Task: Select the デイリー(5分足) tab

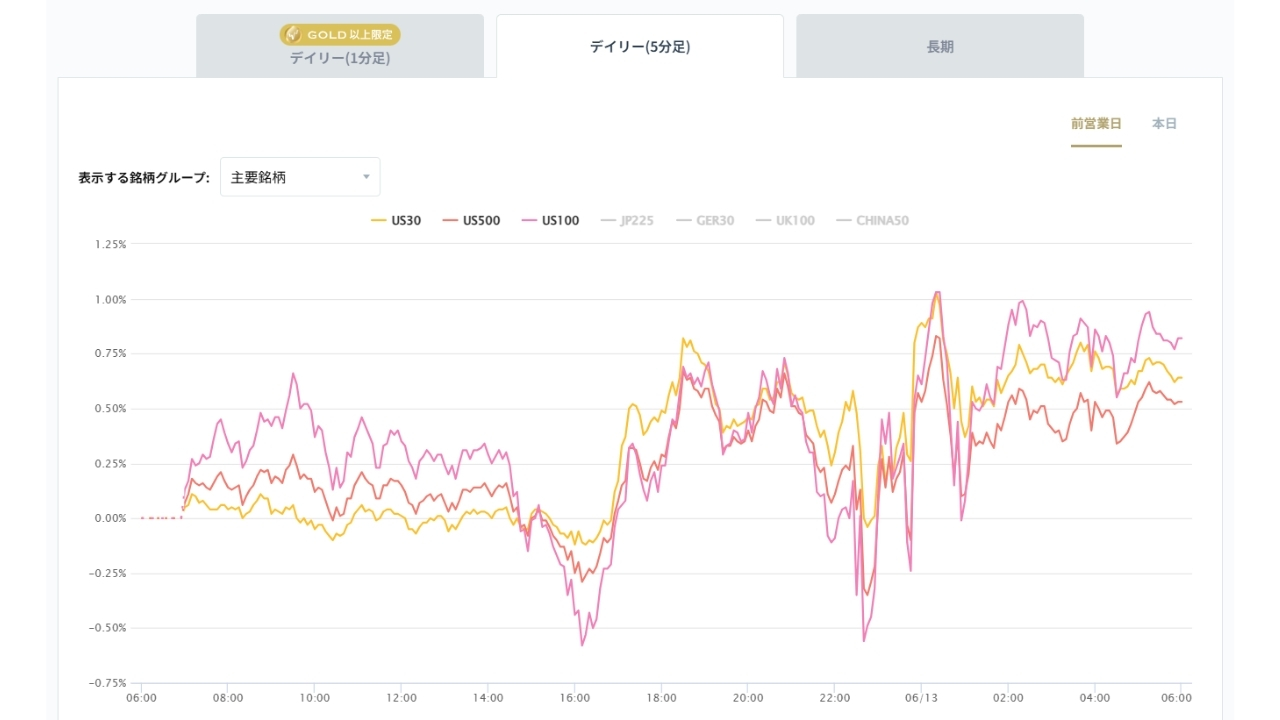Action: coord(640,46)
